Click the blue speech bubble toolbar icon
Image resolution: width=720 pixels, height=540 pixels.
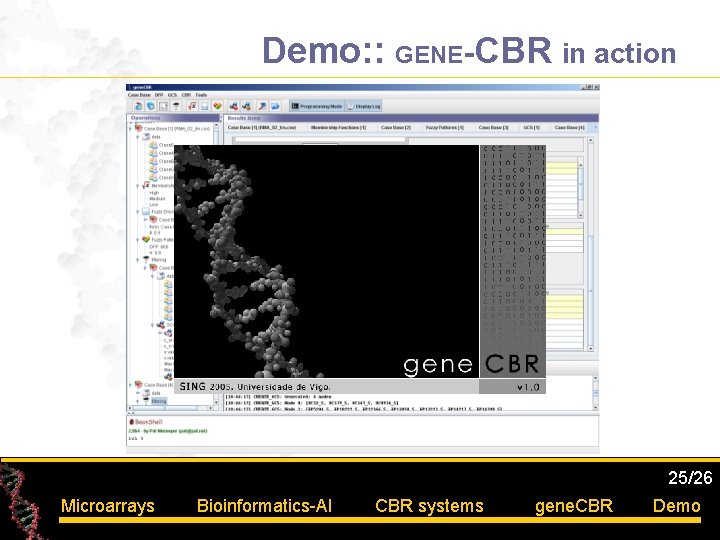point(275,106)
